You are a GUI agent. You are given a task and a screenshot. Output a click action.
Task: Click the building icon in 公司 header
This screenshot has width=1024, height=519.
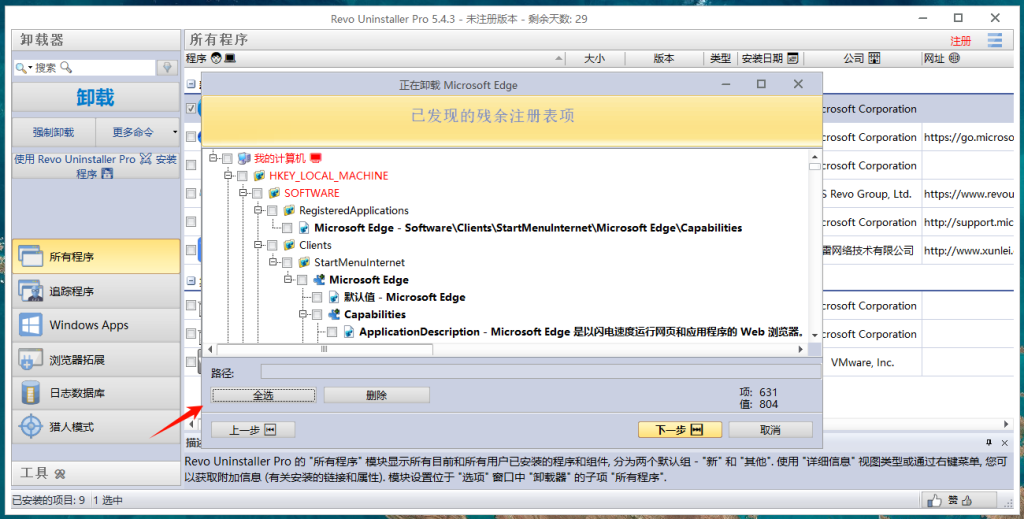874,58
